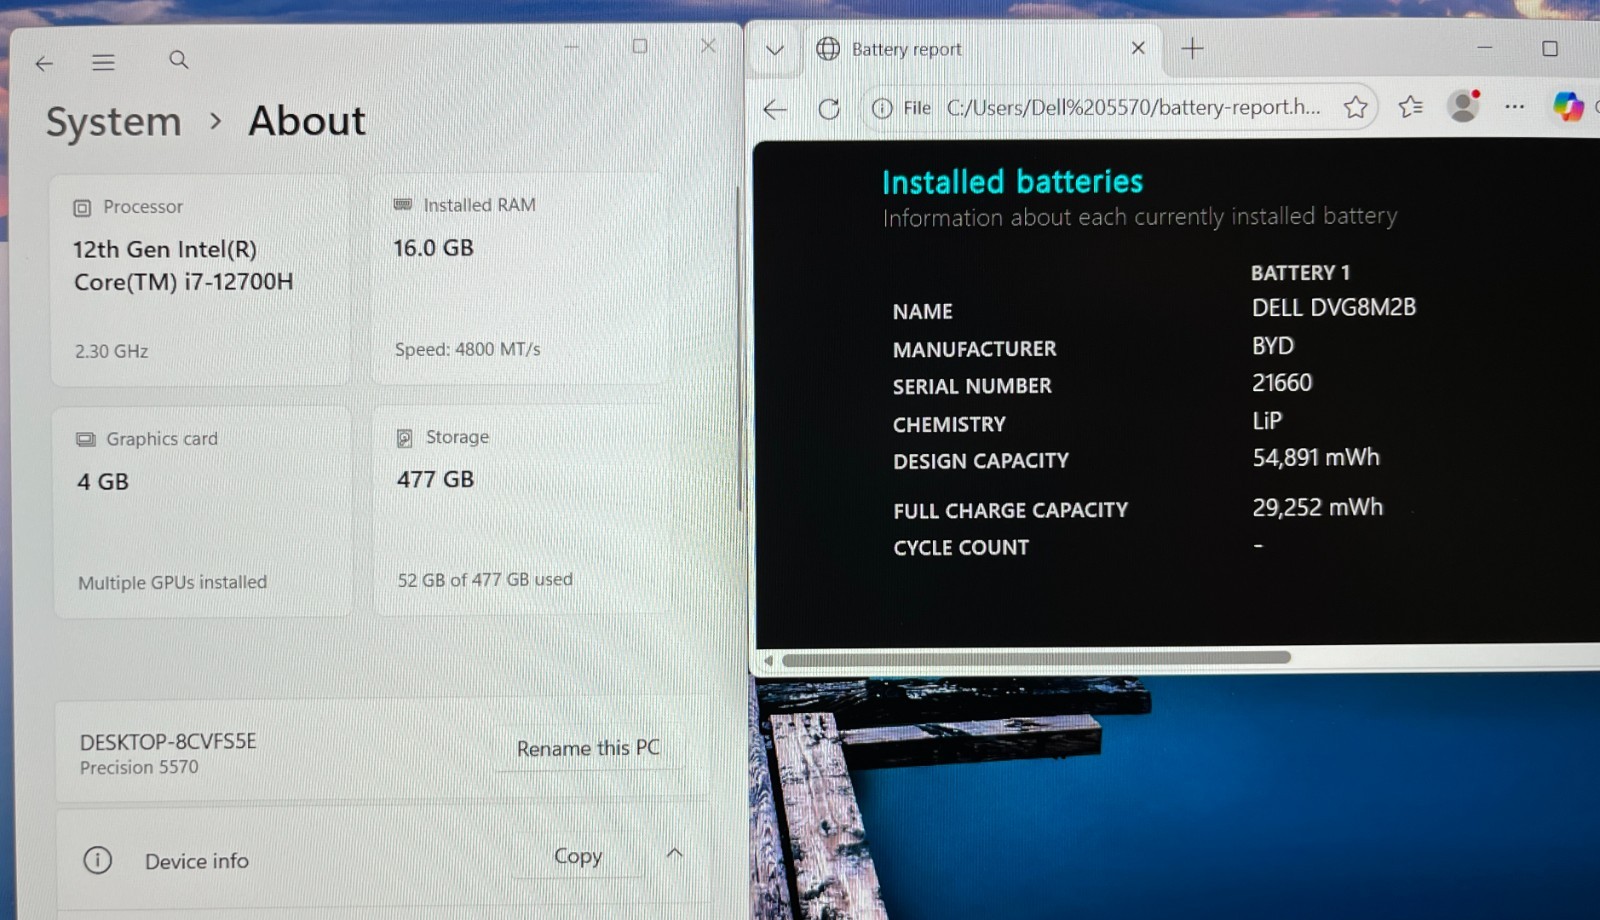Screen dimensions: 1600x920
Task: Click the horizontal scrollbar left arrow
Action: 767,660
